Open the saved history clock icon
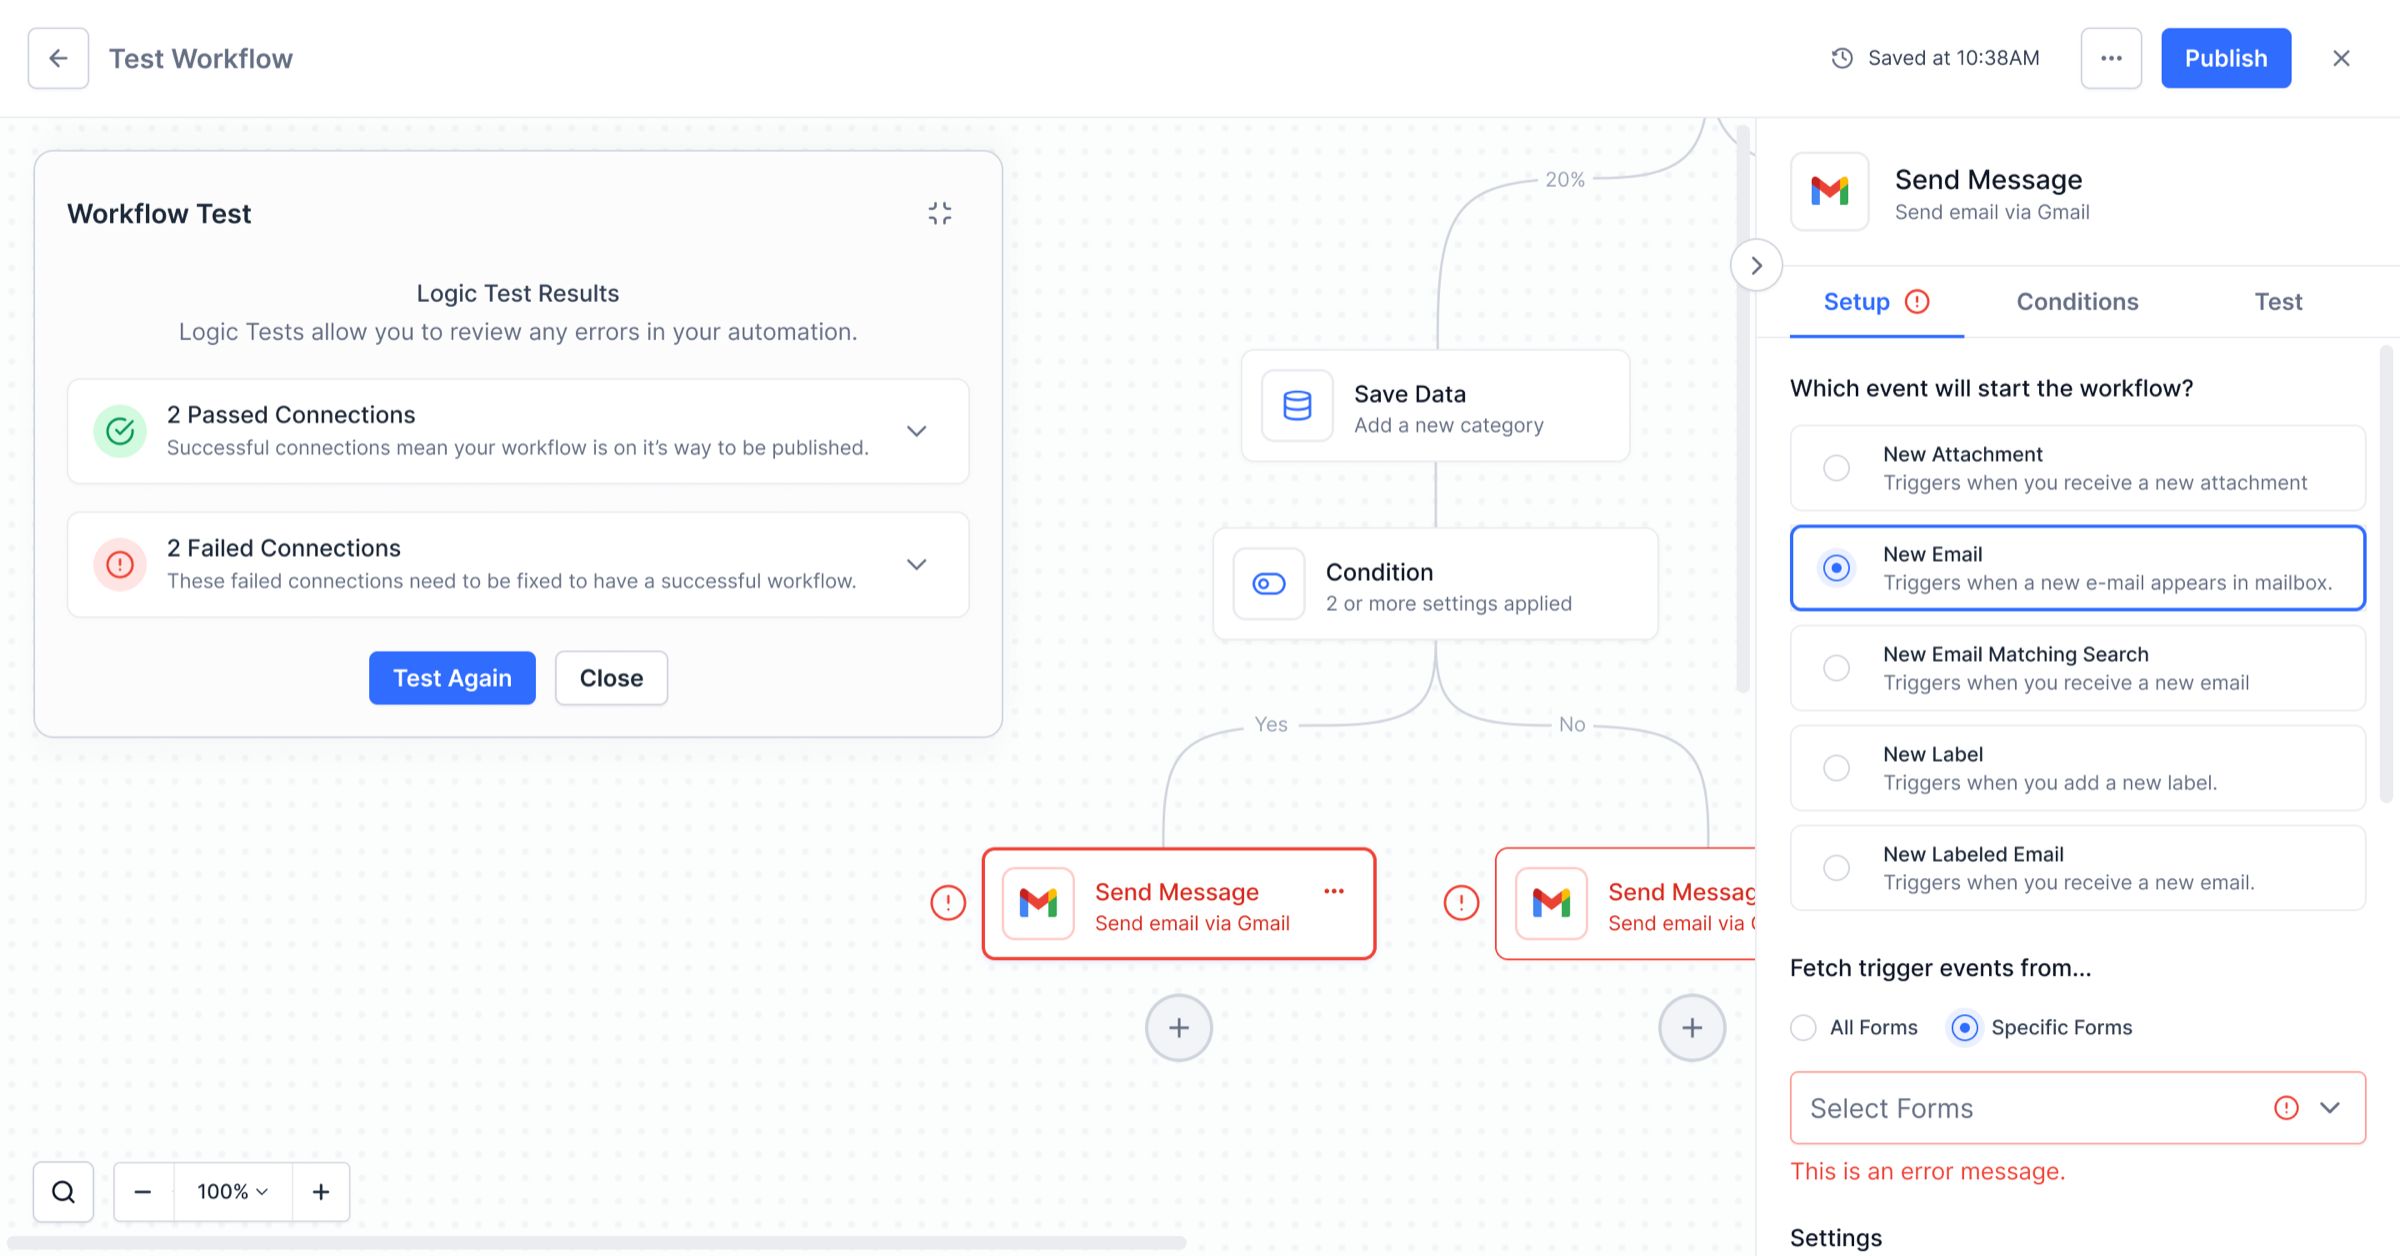This screenshot has width=2400, height=1256. 1842,58
